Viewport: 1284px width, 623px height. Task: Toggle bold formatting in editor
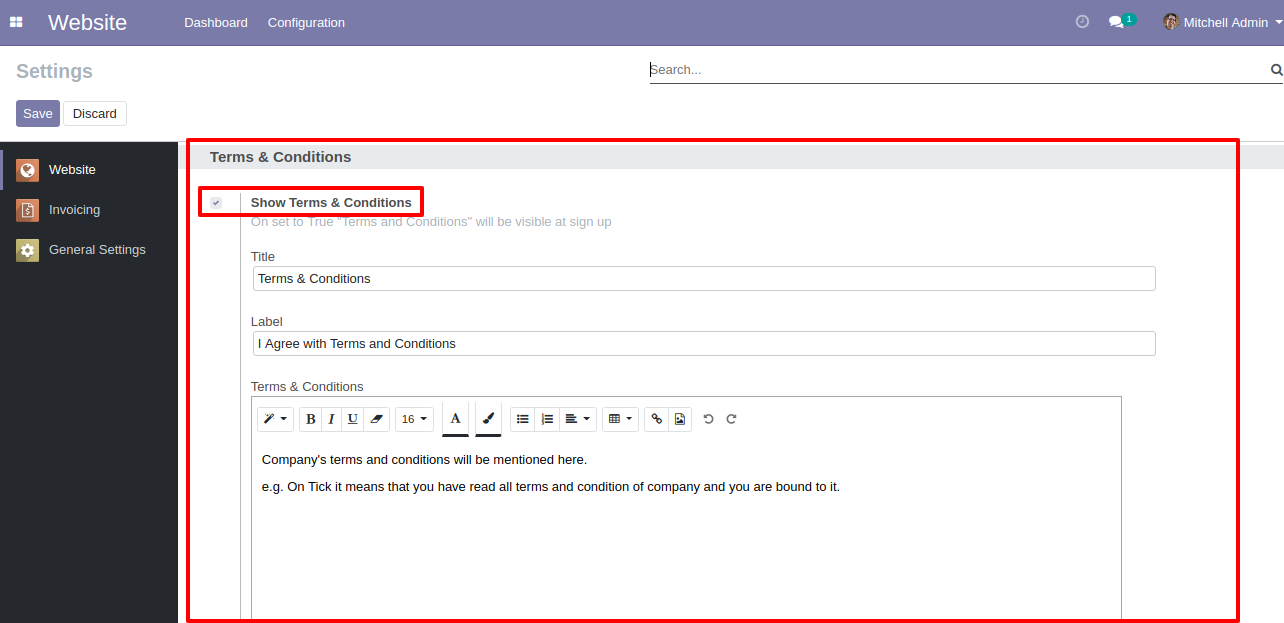pyautogui.click(x=311, y=419)
